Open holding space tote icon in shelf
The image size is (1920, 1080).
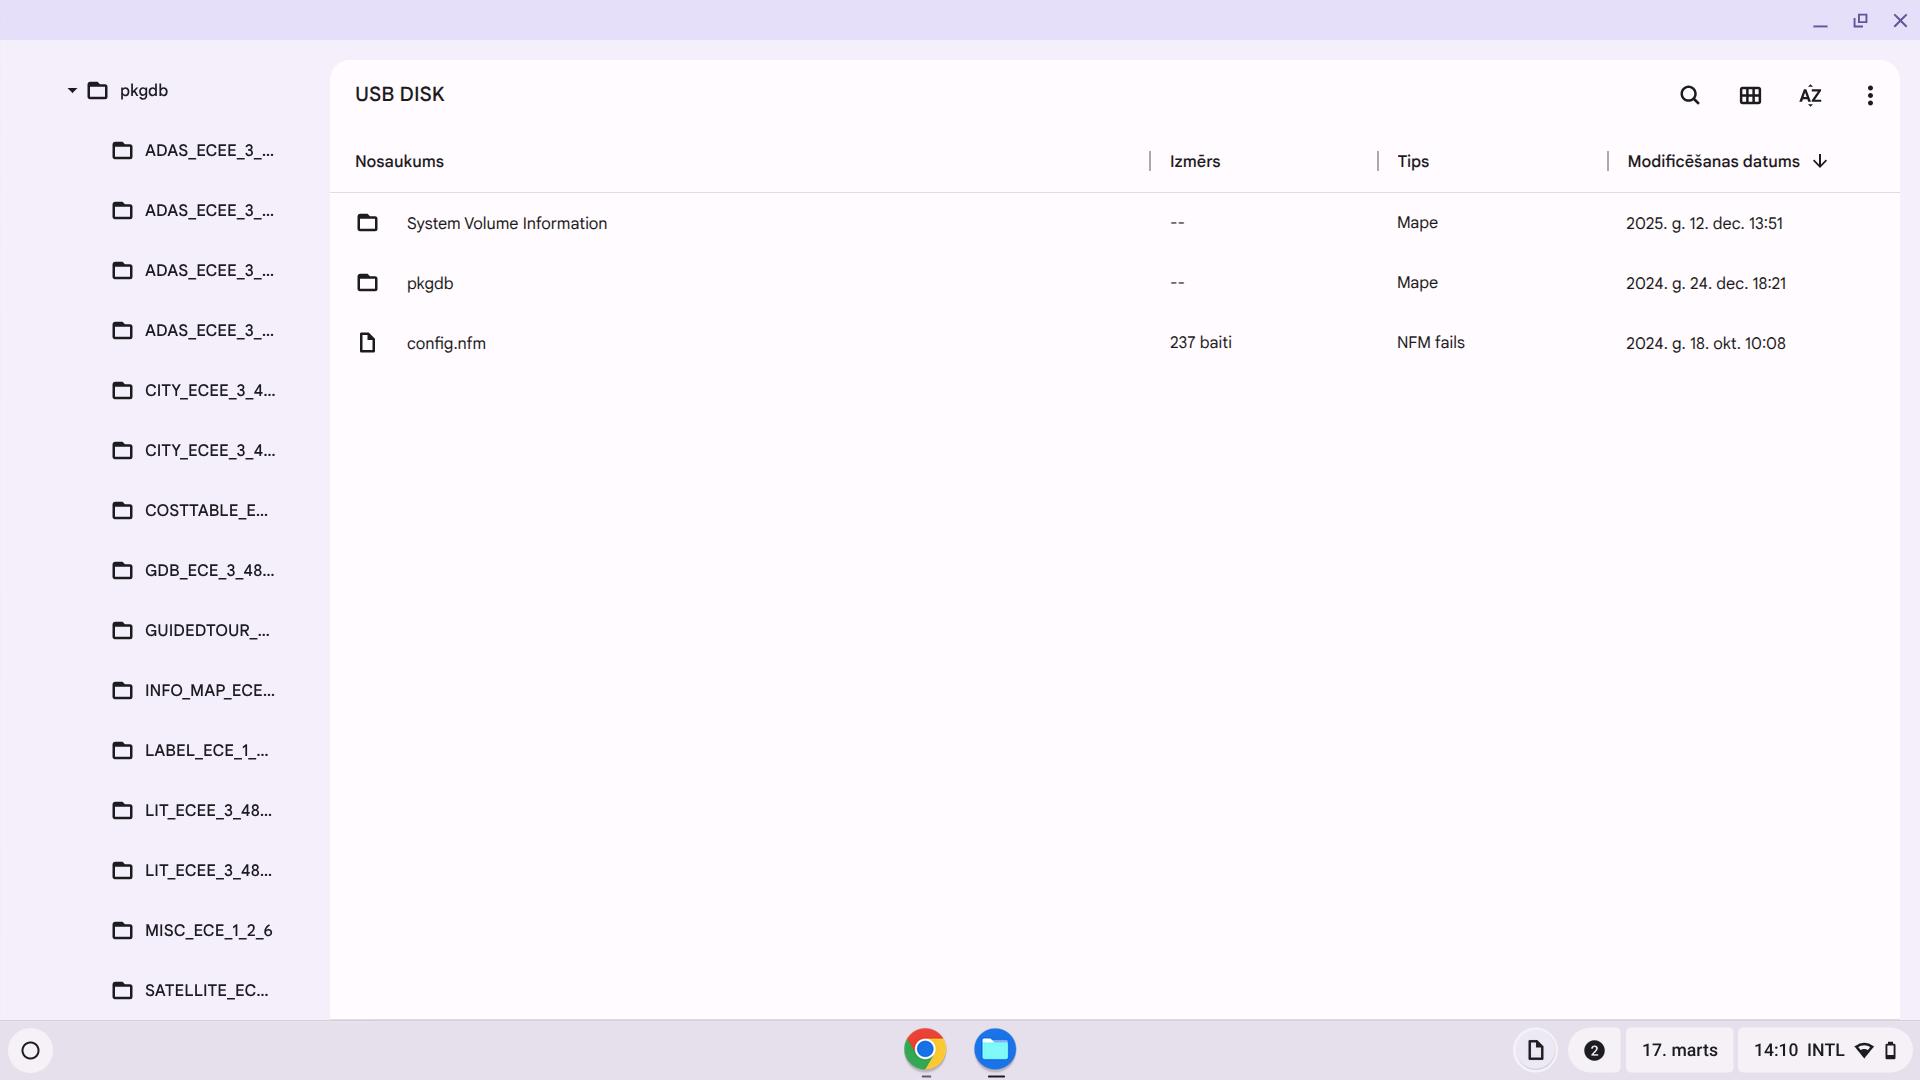1535,1050
